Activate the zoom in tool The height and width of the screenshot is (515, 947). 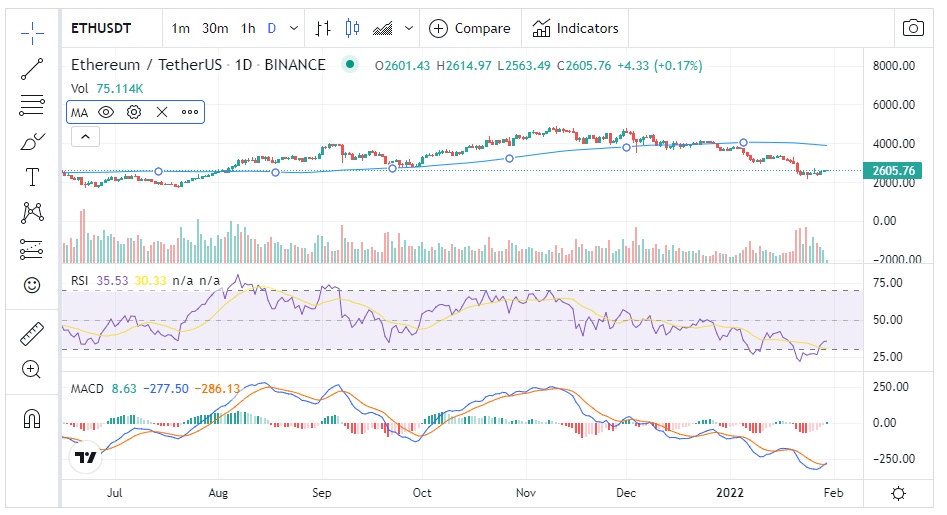pyautogui.click(x=31, y=369)
